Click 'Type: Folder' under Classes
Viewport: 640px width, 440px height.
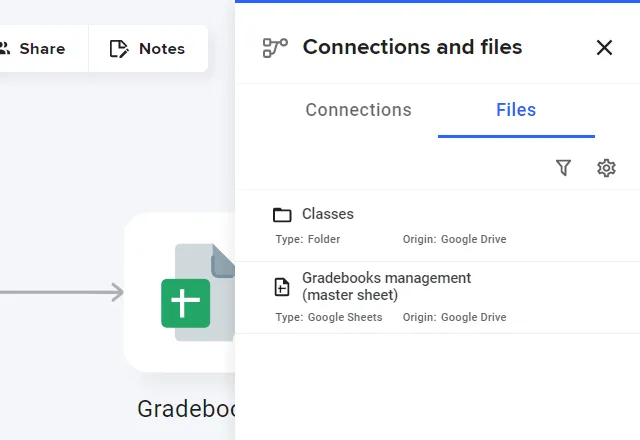308,239
